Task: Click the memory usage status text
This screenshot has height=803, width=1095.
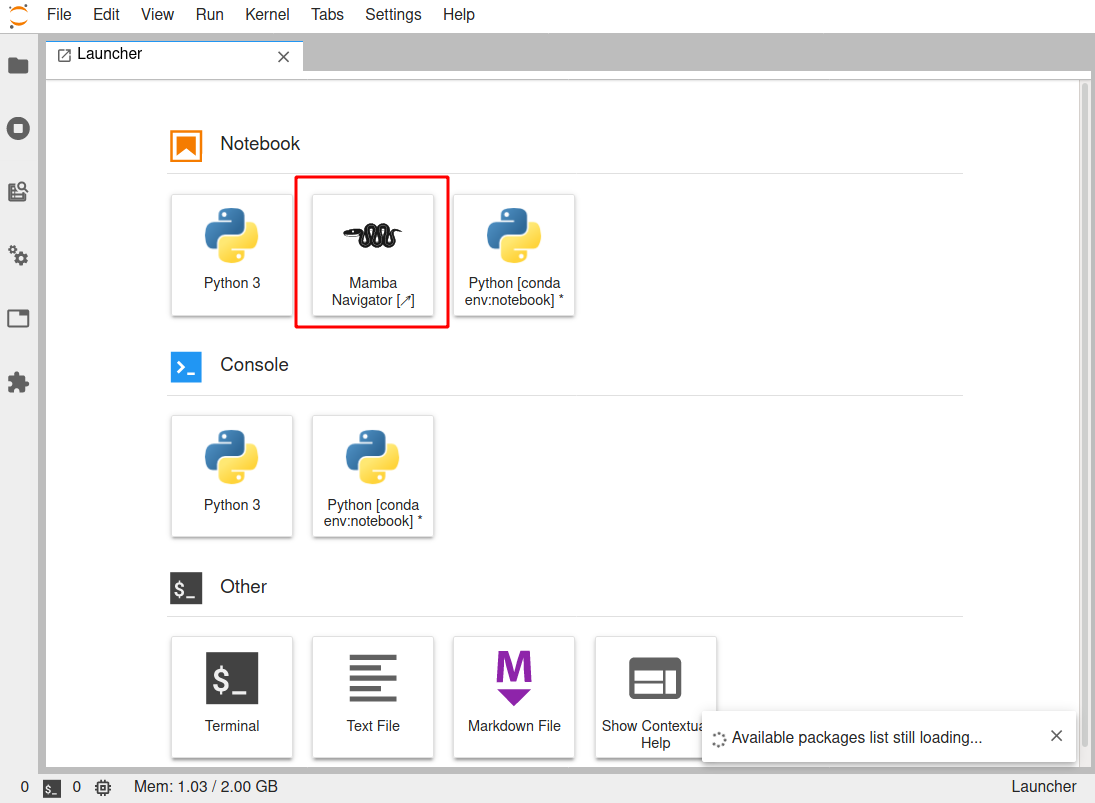Action: pyautogui.click(x=205, y=787)
